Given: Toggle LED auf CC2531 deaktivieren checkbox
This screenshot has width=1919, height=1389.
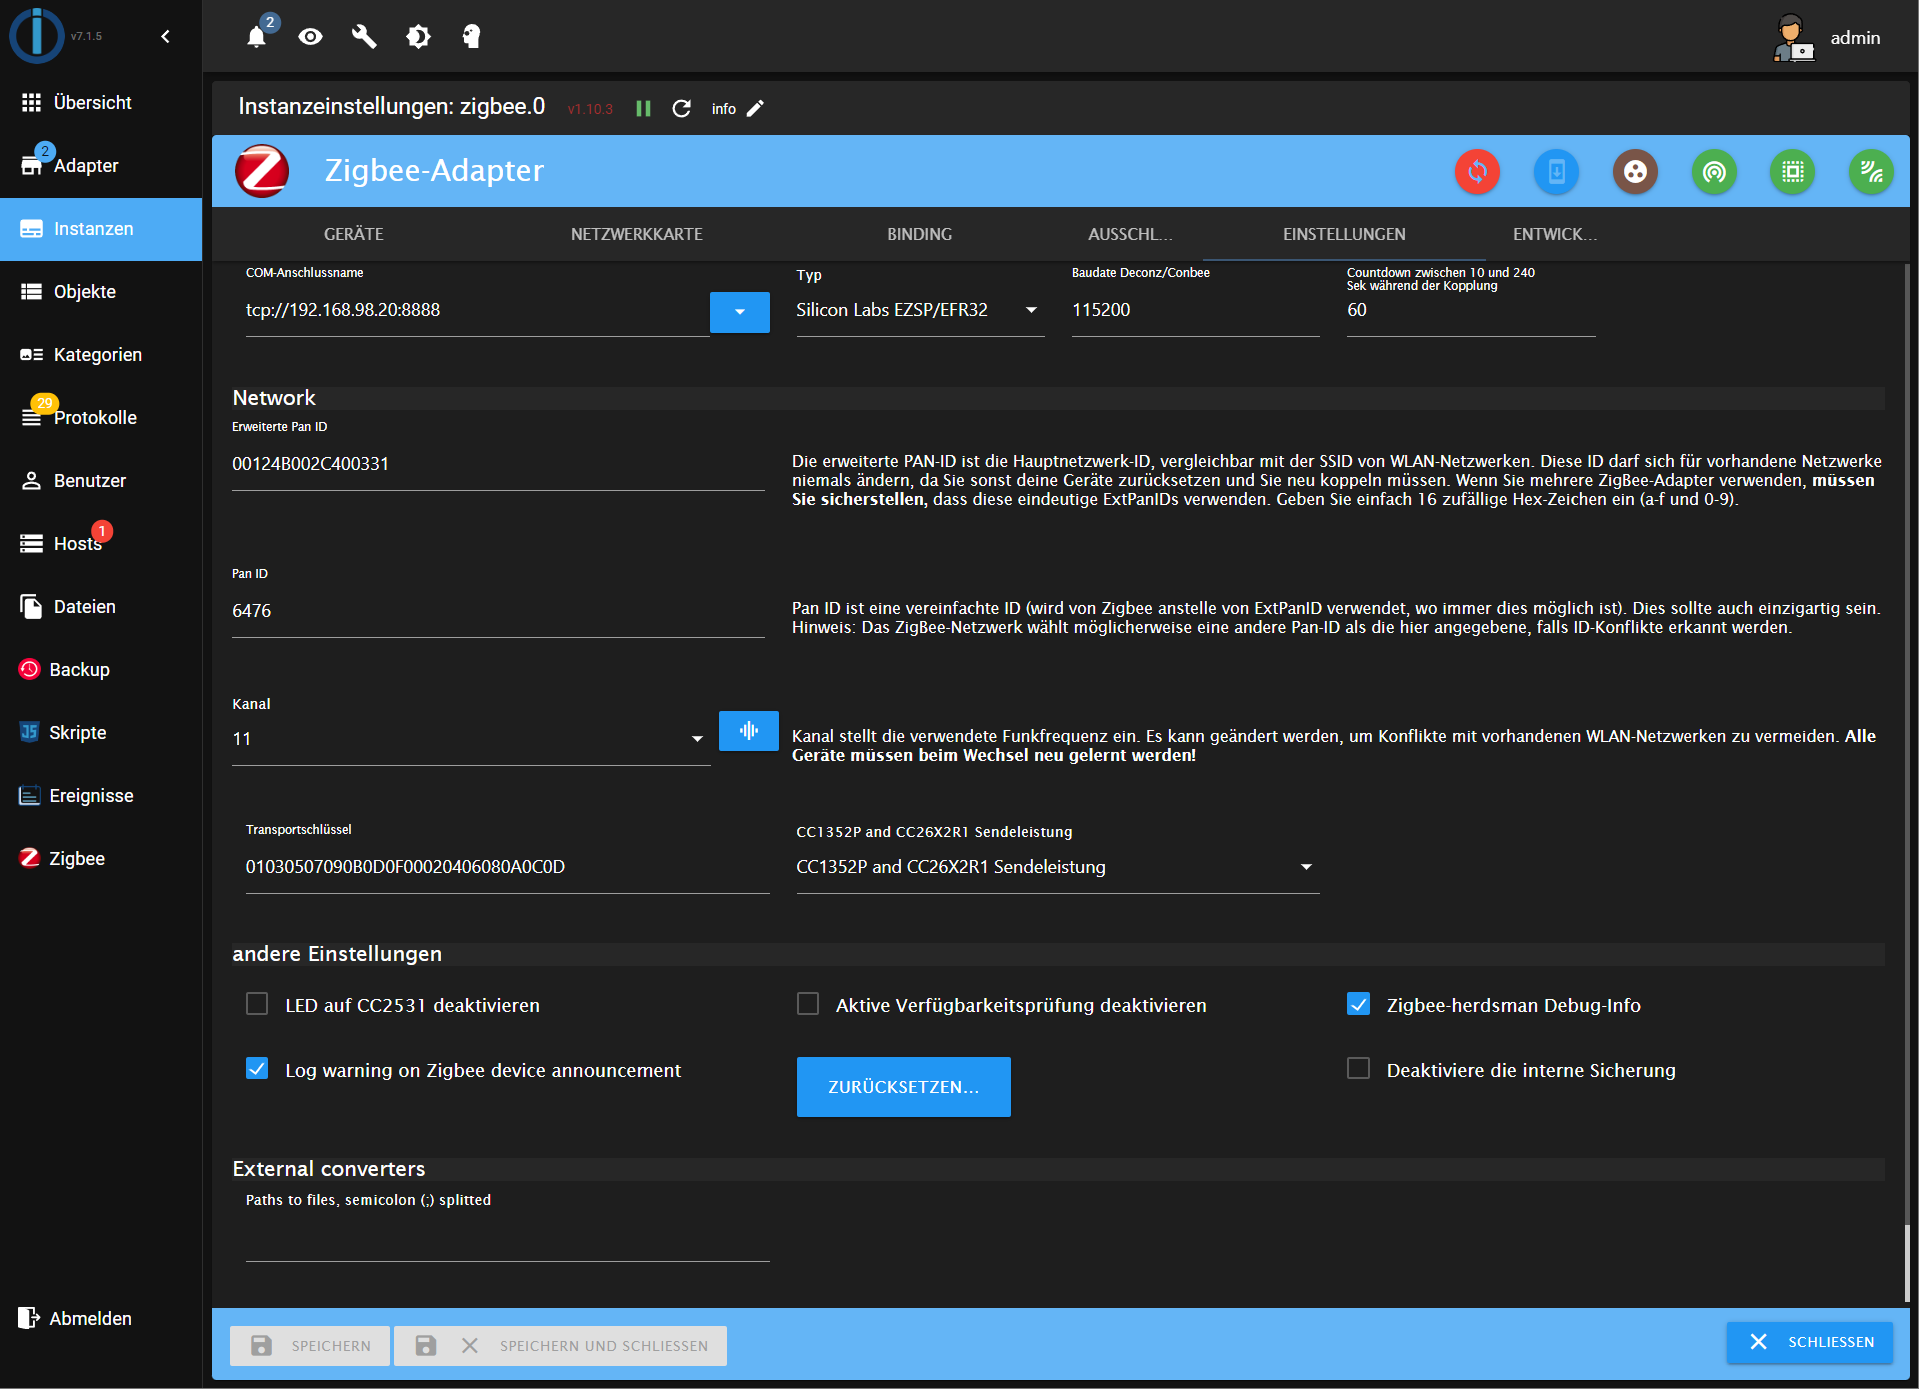Looking at the screenshot, I should click(x=257, y=1004).
